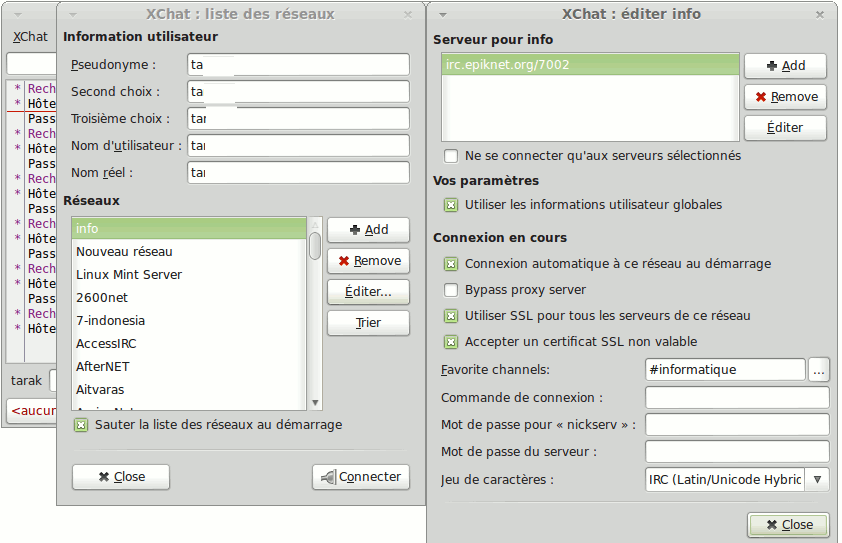
Task: Add a server in edit info dialog
Action: coord(785,66)
